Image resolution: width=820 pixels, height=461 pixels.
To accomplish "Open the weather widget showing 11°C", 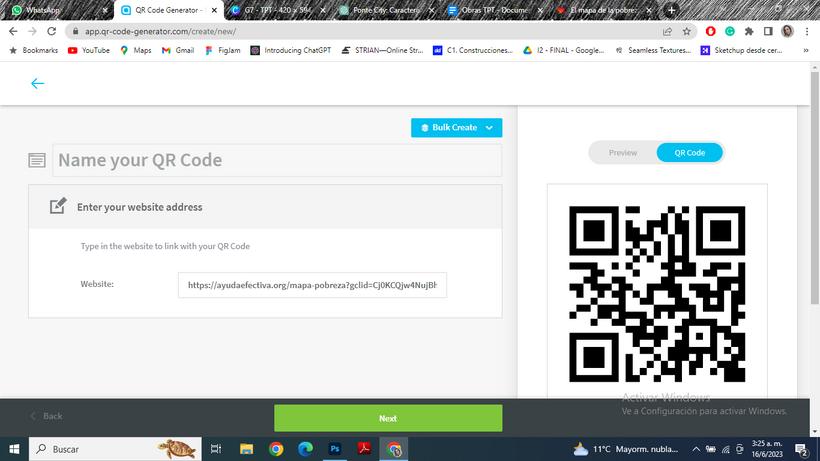I will (625, 449).
